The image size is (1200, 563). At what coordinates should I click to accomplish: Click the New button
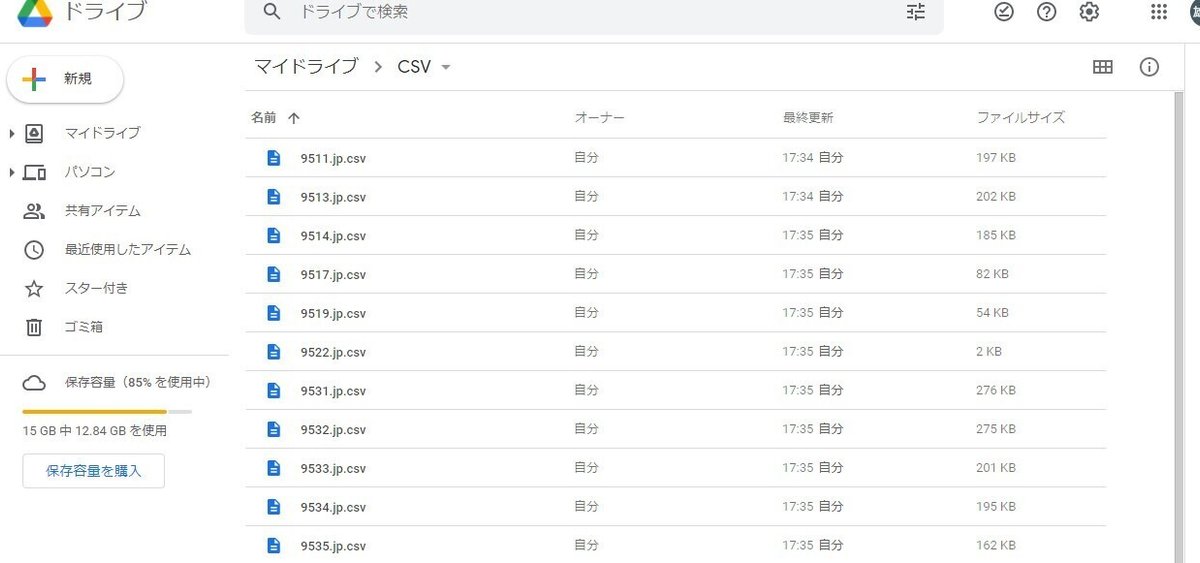65,79
